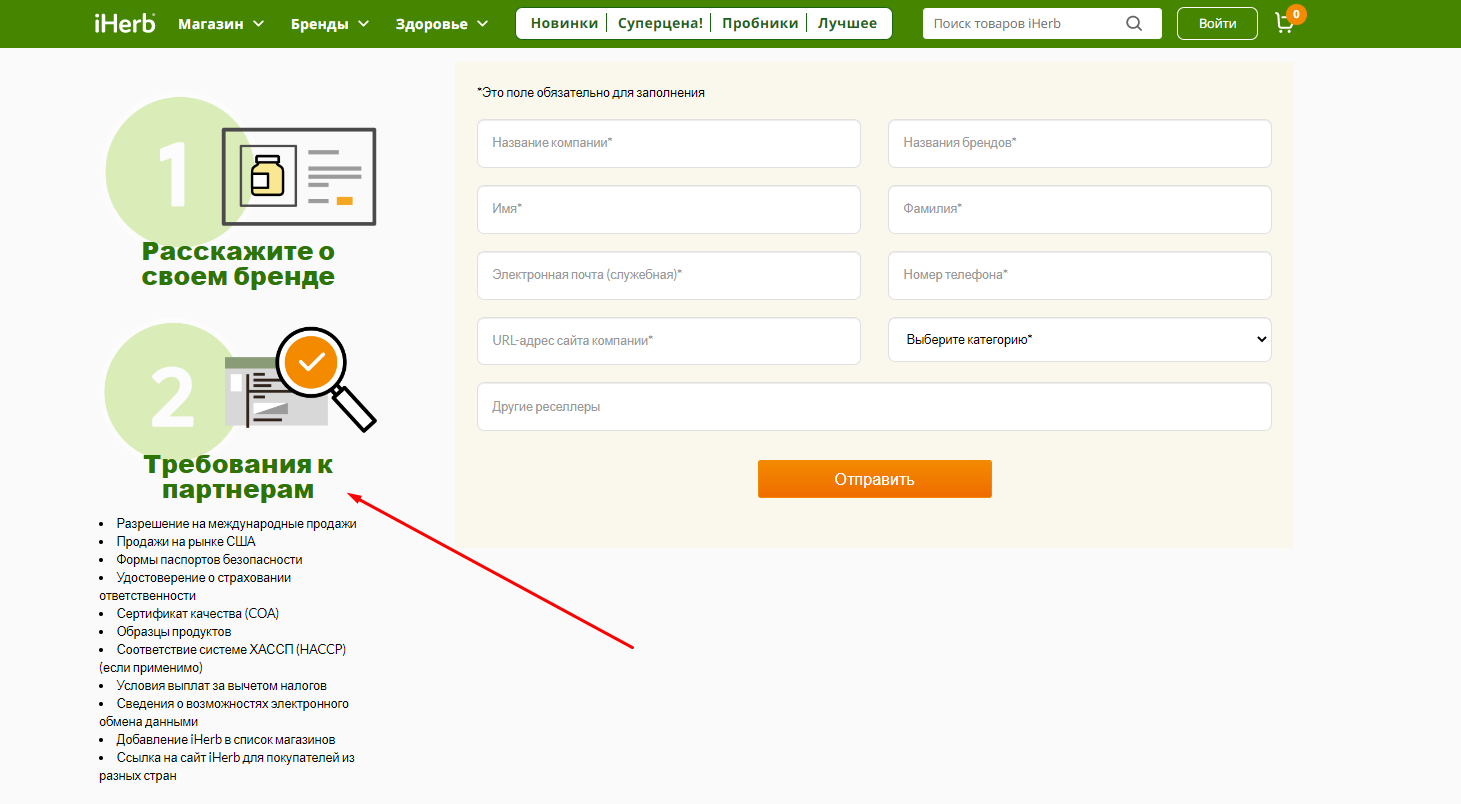Click the Номер телефона field

pyautogui.click(x=1080, y=275)
